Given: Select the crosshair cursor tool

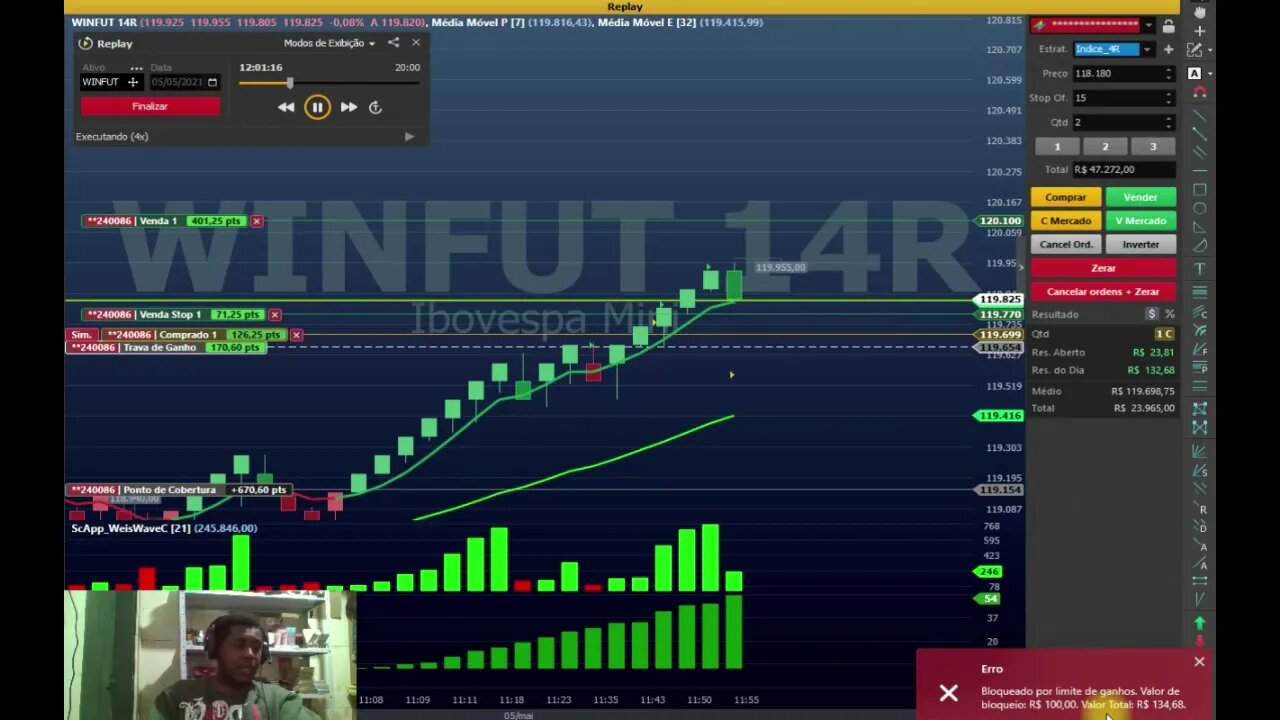Looking at the screenshot, I should click(x=1200, y=30).
